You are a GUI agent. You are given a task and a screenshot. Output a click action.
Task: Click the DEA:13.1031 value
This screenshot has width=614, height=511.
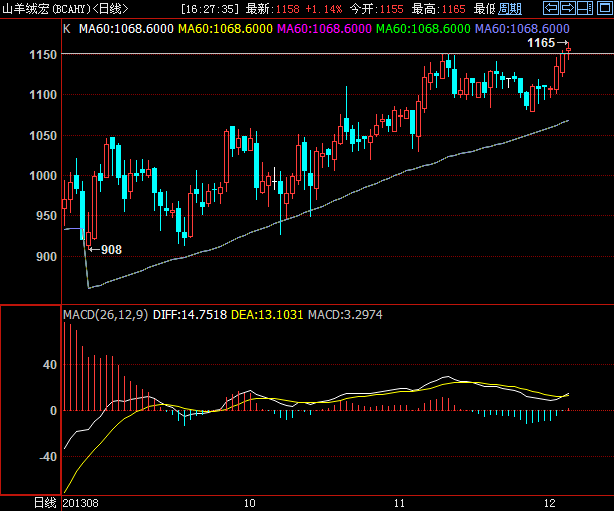267,315
